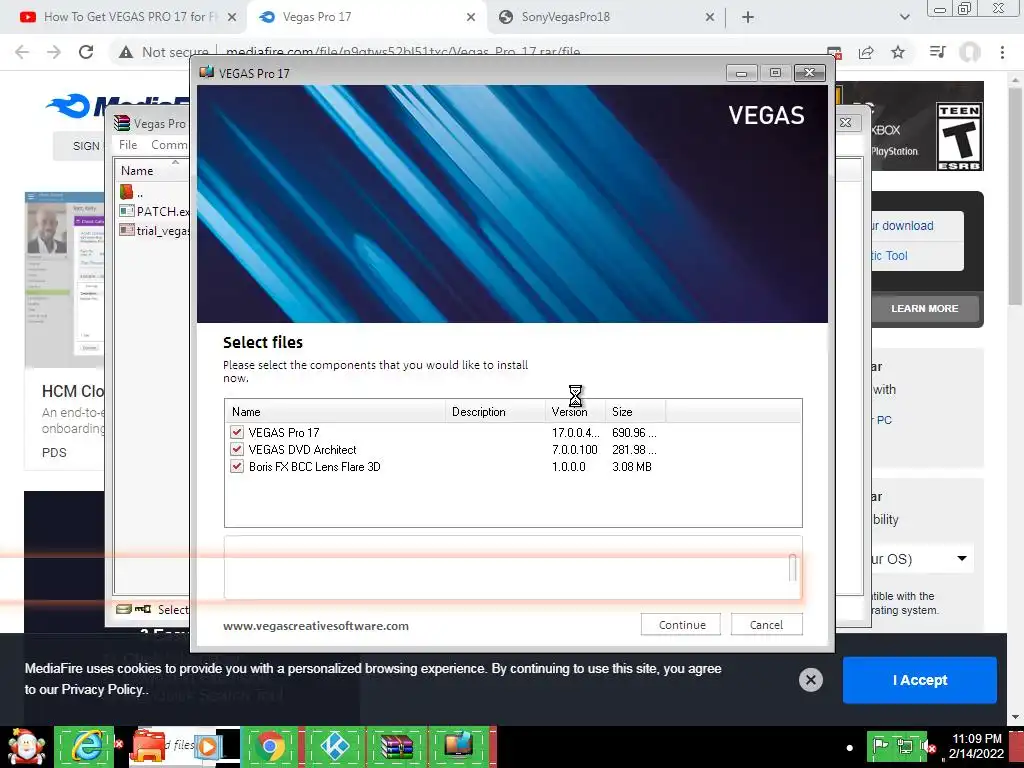Image resolution: width=1024 pixels, height=768 pixels.
Task: Click the Chrome profile avatar icon
Action: (970, 52)
